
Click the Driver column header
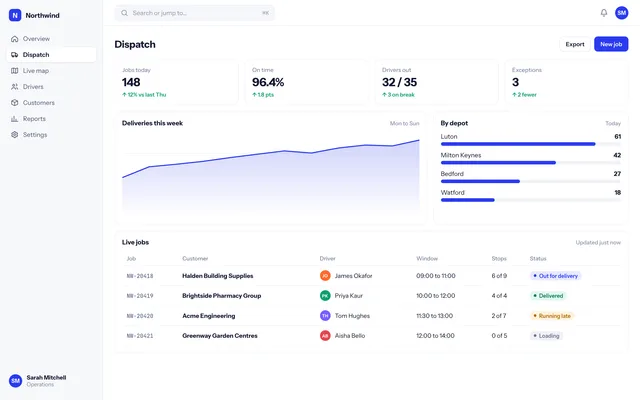(327, 258)
